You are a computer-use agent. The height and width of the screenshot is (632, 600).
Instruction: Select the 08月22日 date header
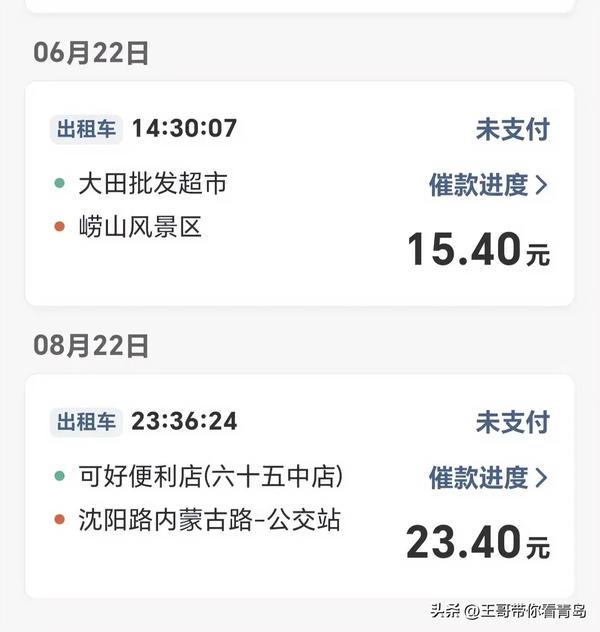(x=91, y=345)
